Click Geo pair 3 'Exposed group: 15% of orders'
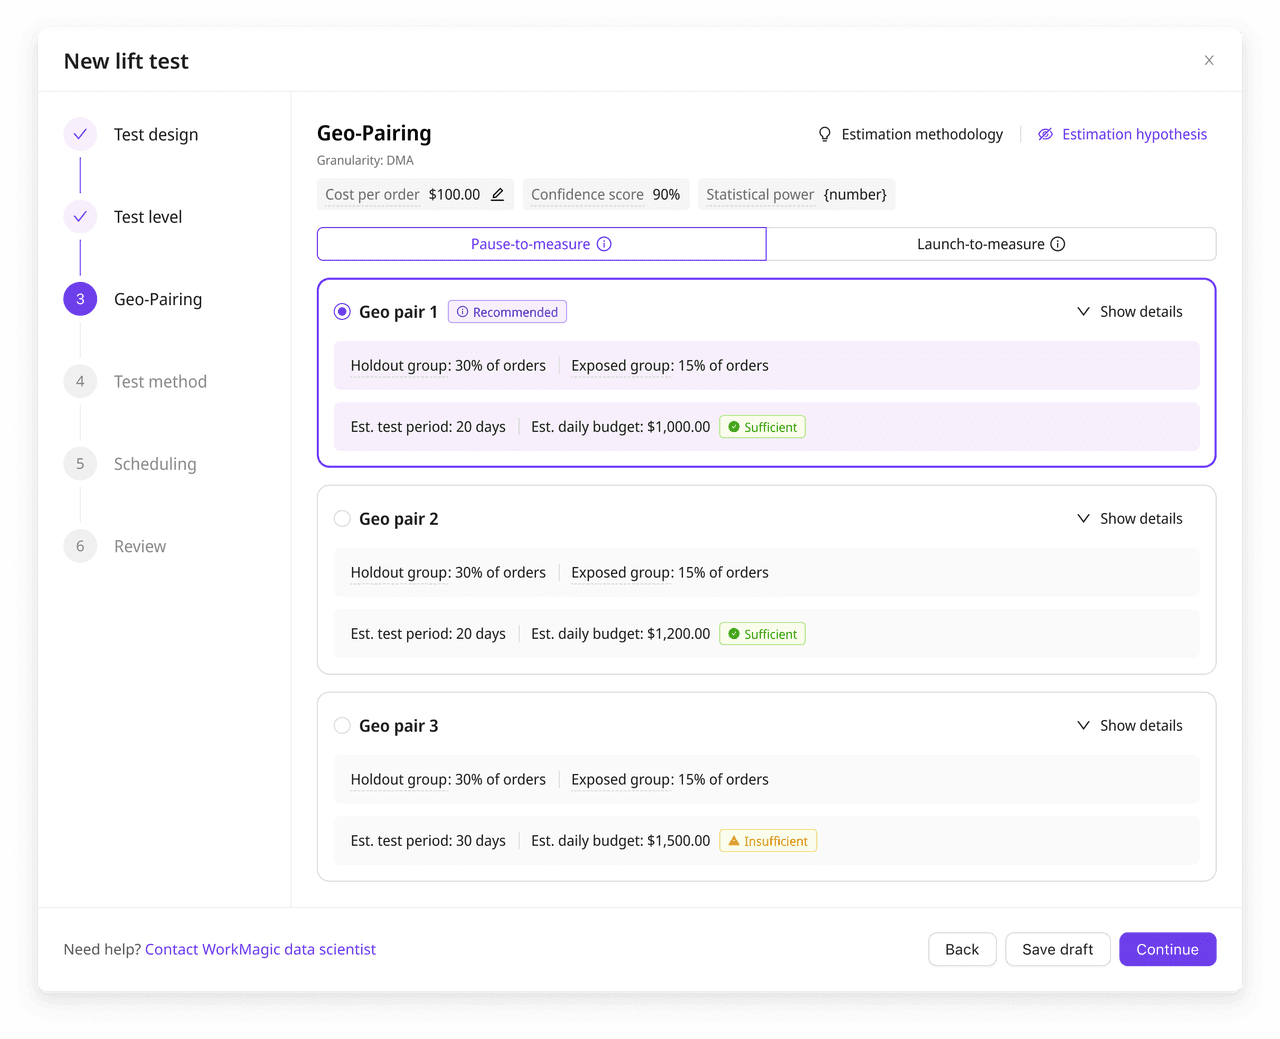This screenshot has height=1039, width=1280. point(670,780)
